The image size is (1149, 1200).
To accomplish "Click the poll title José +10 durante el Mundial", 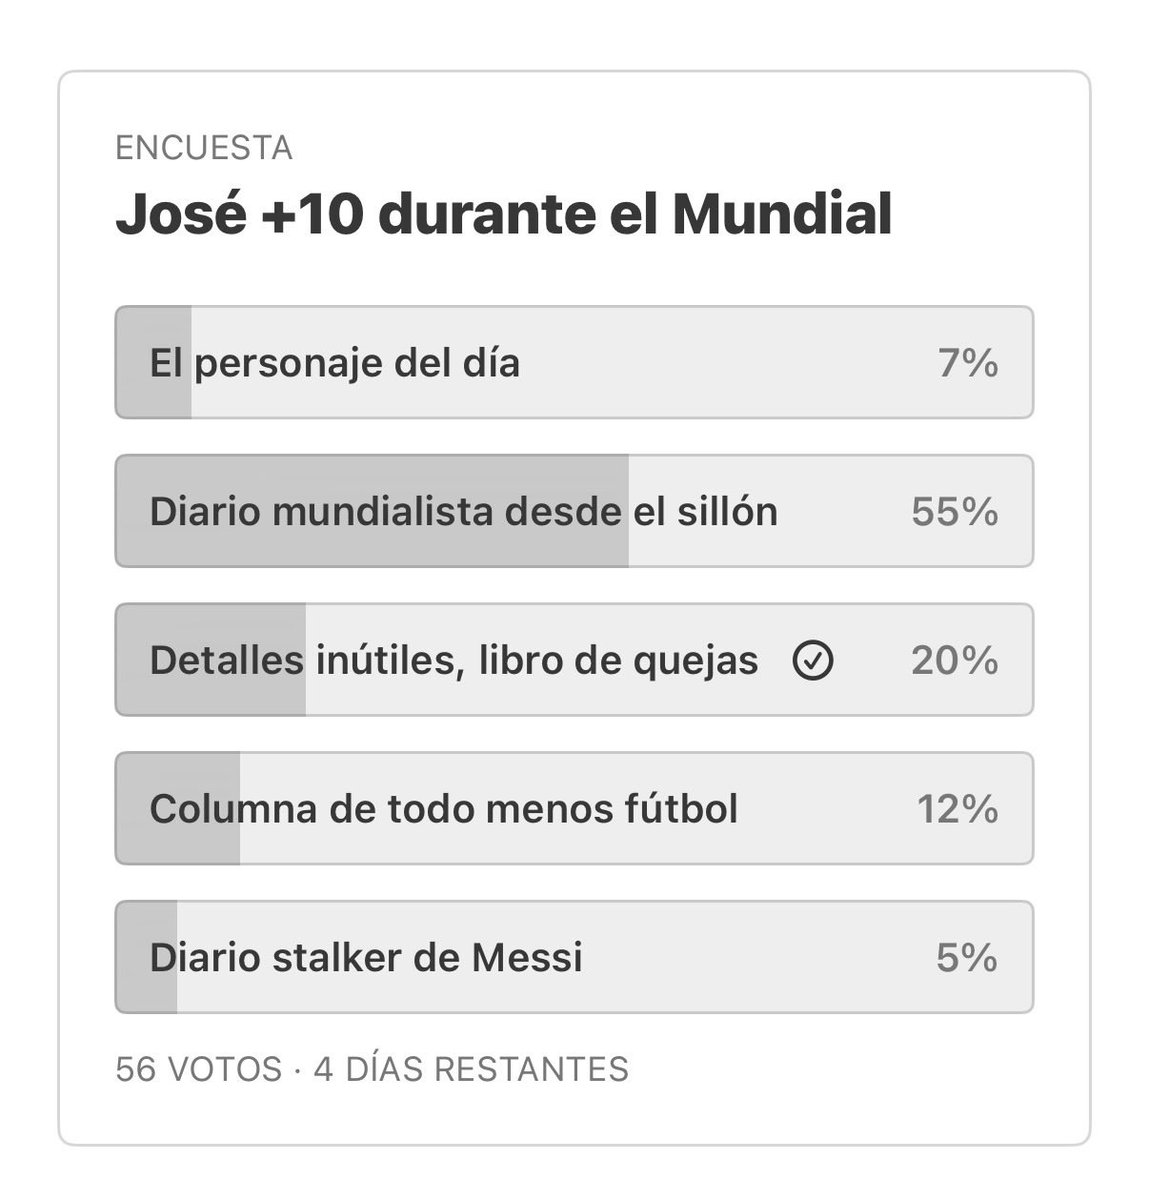I will point(504,215).
